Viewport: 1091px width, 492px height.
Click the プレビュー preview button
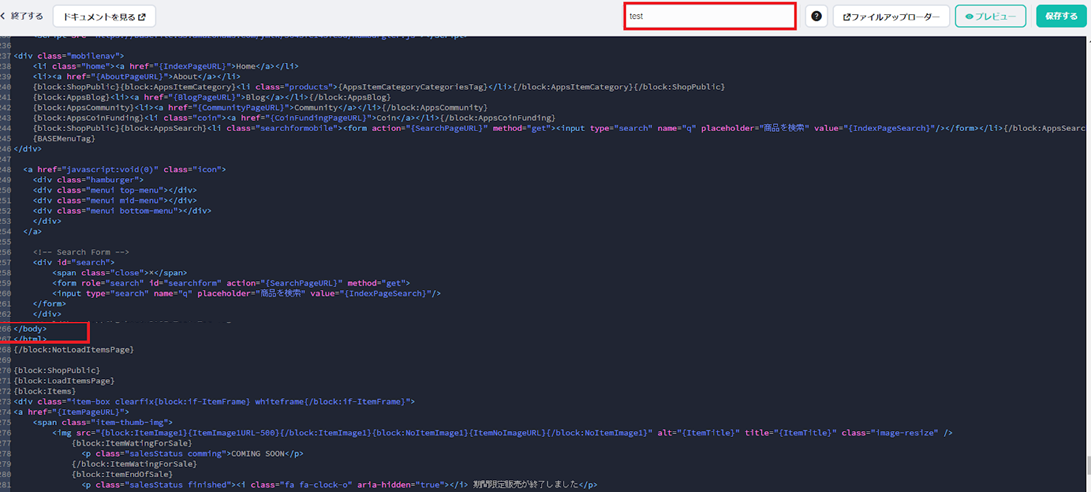(991, 16)
